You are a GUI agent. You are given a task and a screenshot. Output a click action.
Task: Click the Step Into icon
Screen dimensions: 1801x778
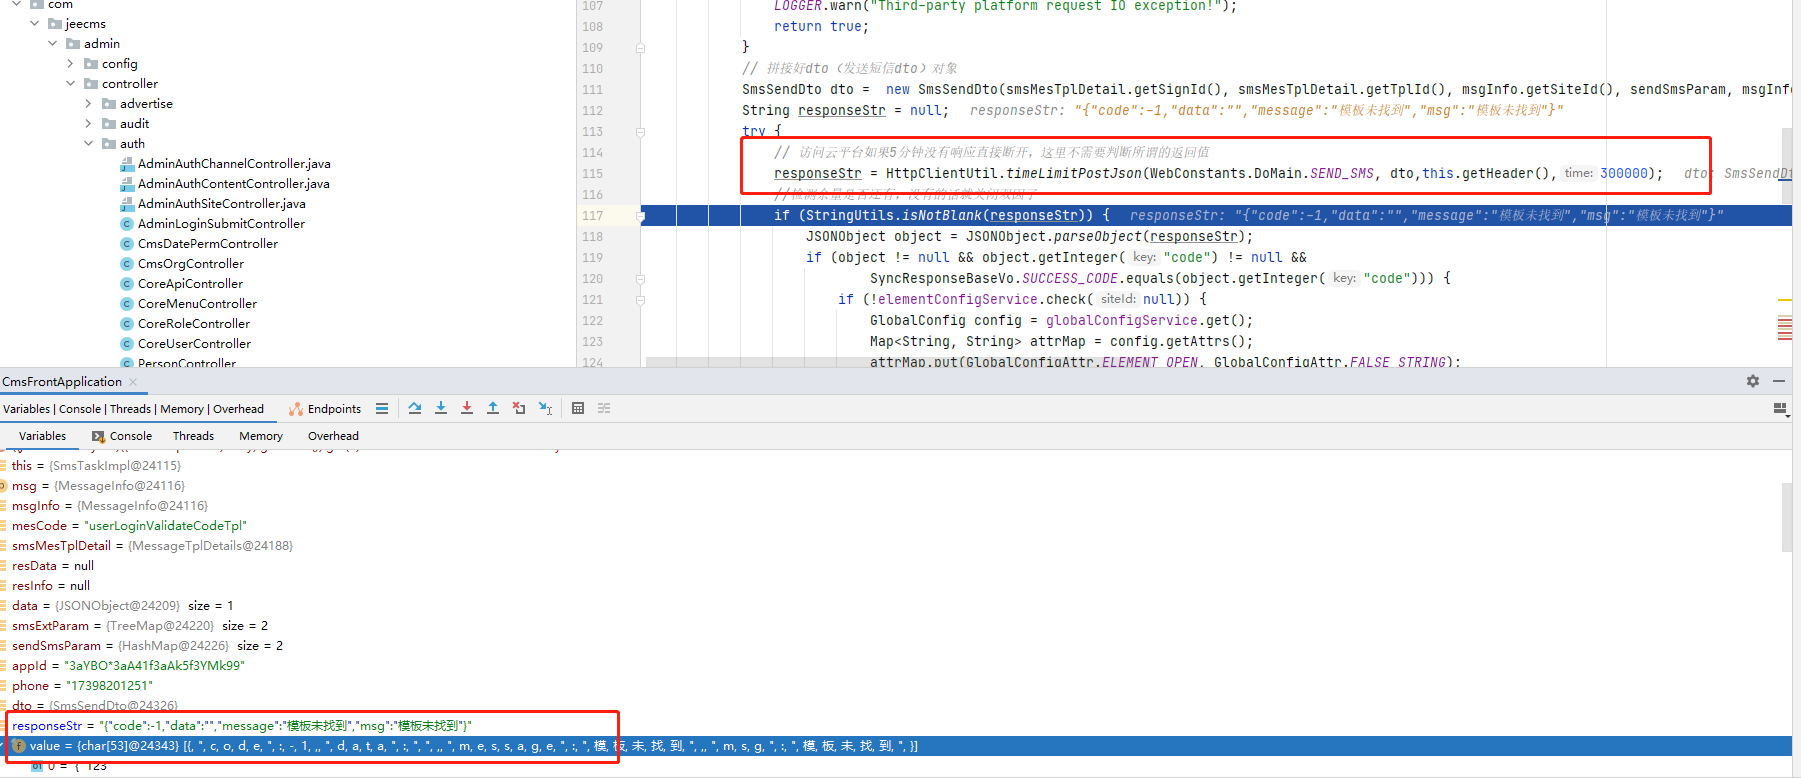[441, 408]
